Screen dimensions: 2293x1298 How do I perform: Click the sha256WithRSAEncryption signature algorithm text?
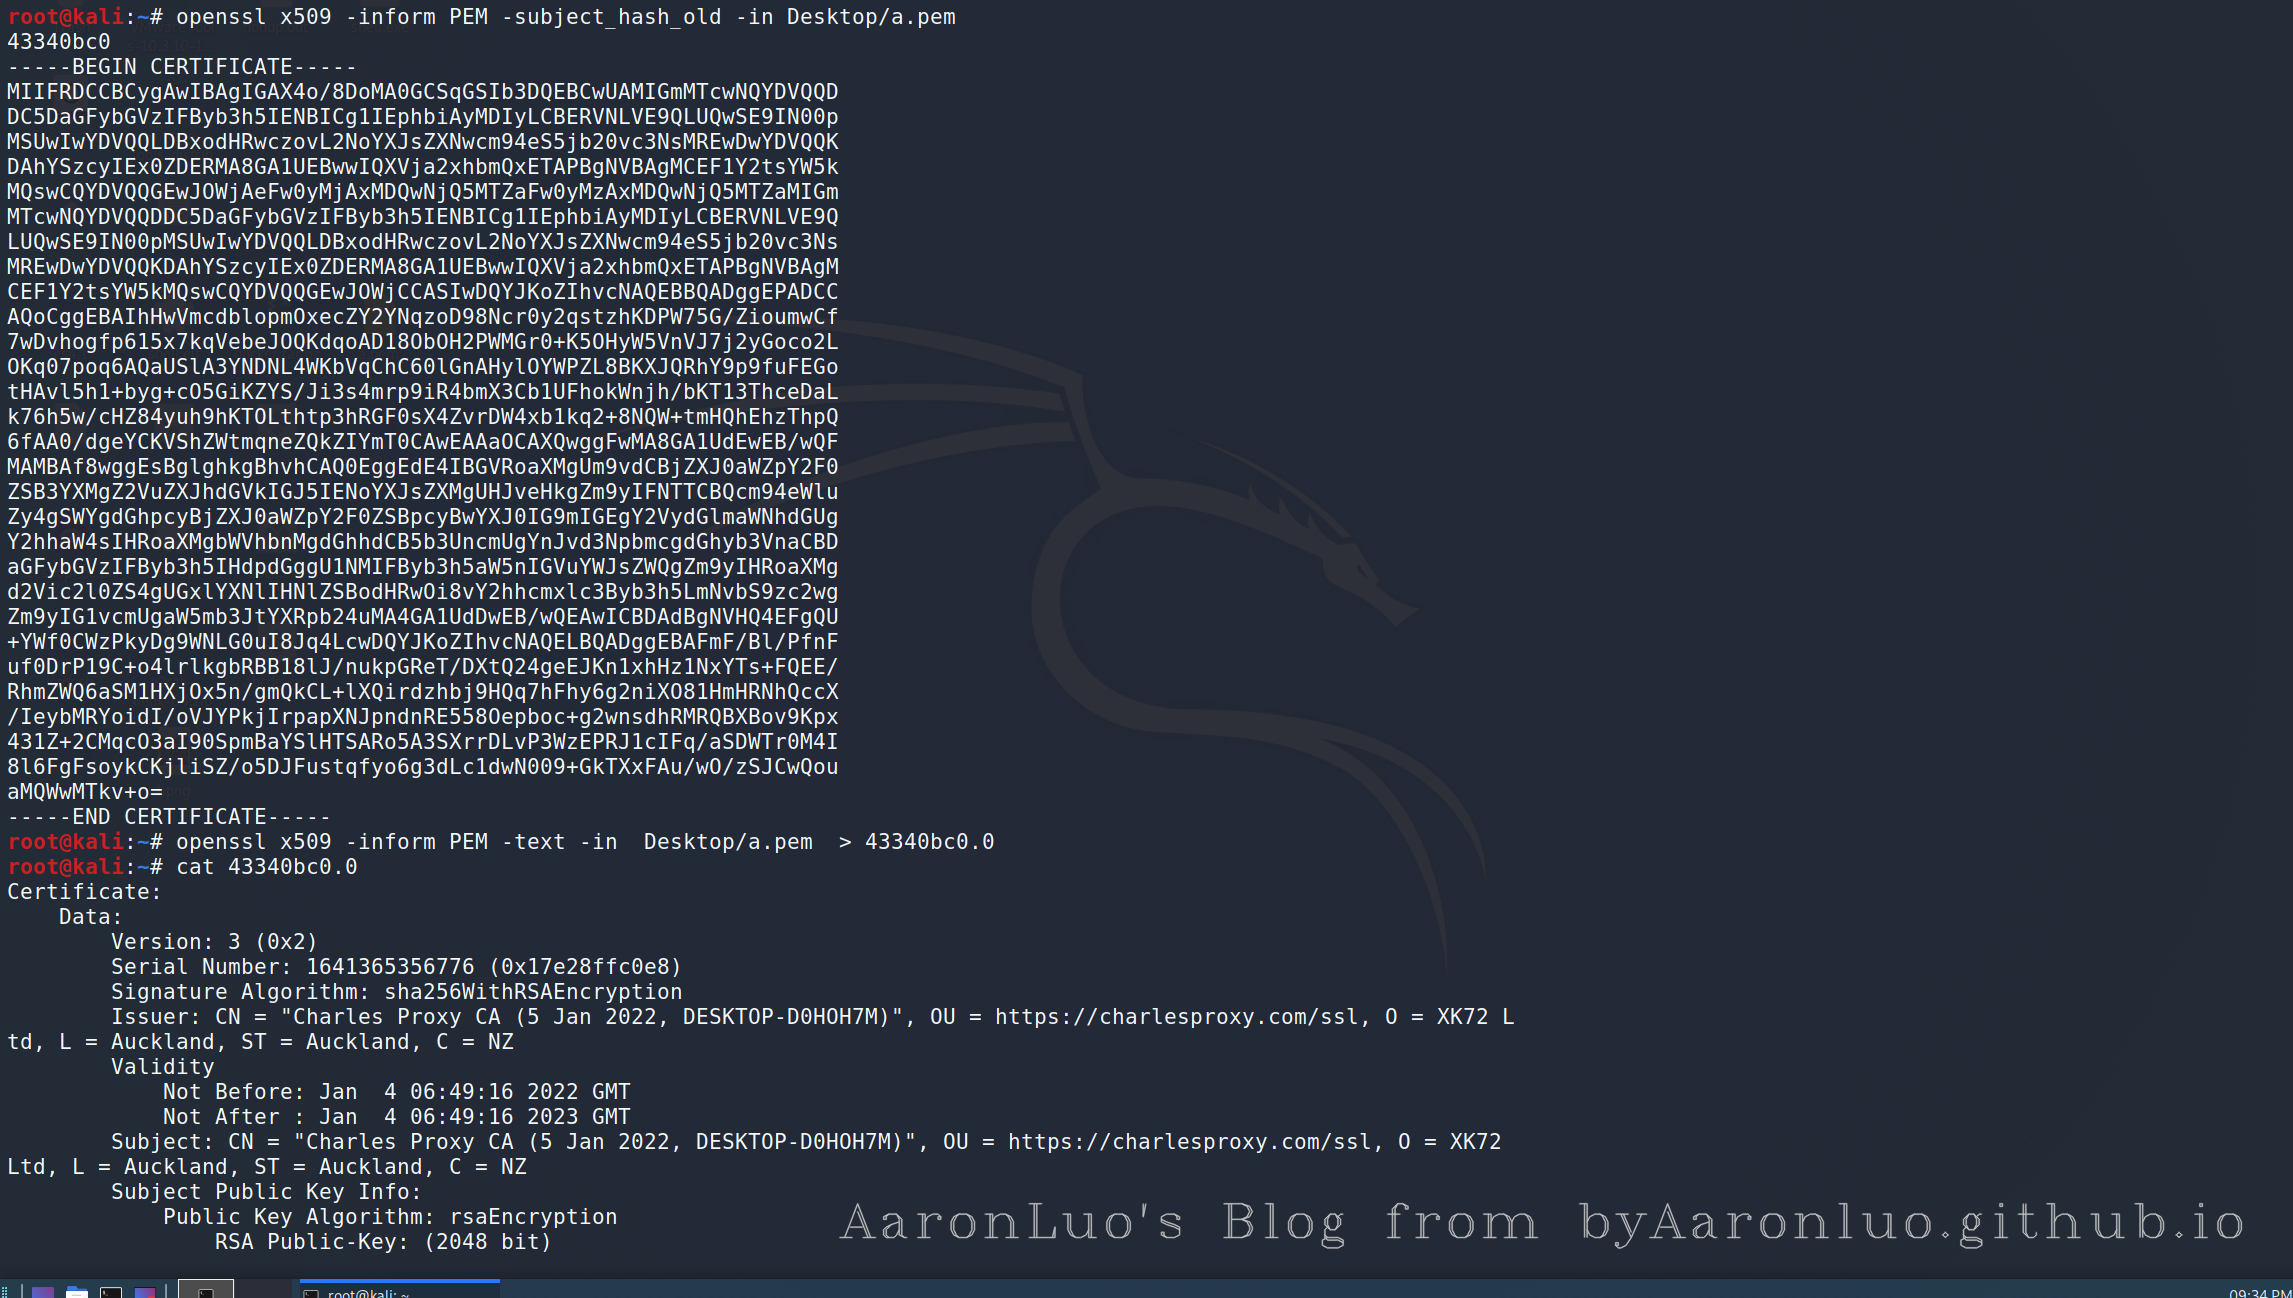(x=533, y=992)
